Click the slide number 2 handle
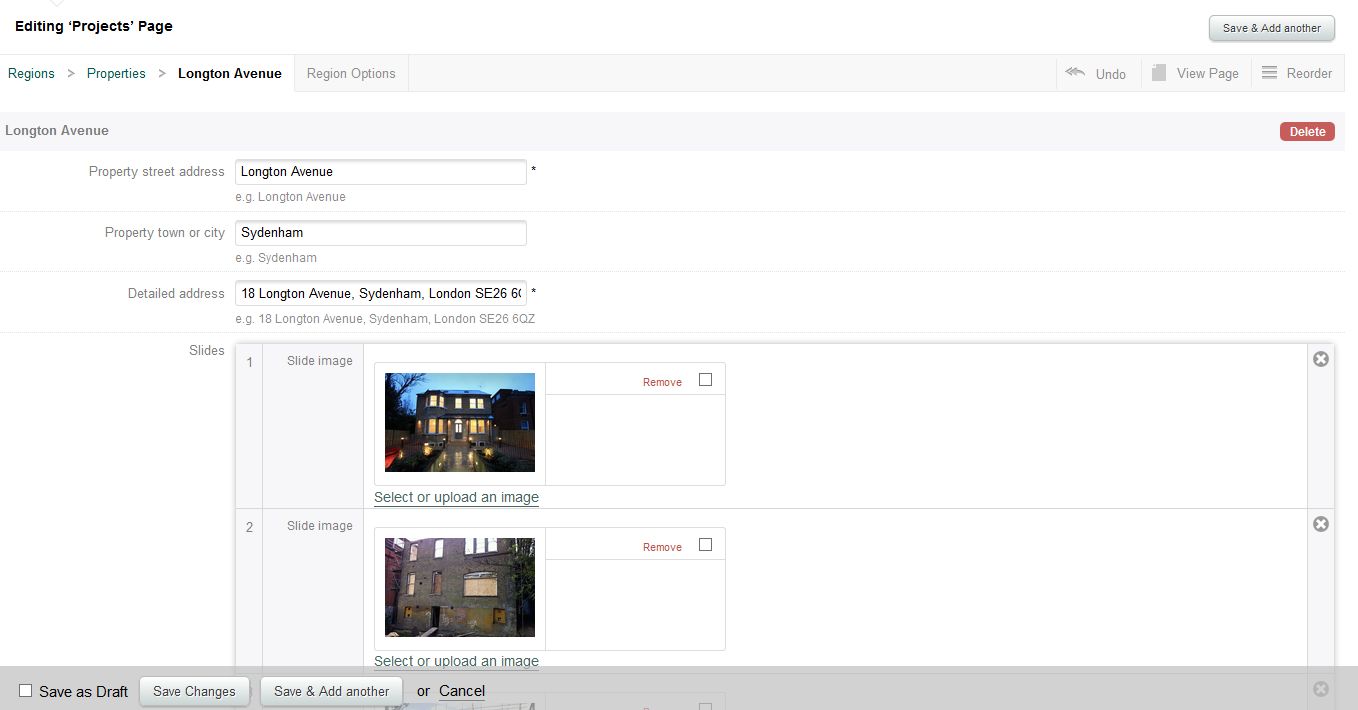Viewport: 1358px width, 710px height. click(x=249, y=527)
